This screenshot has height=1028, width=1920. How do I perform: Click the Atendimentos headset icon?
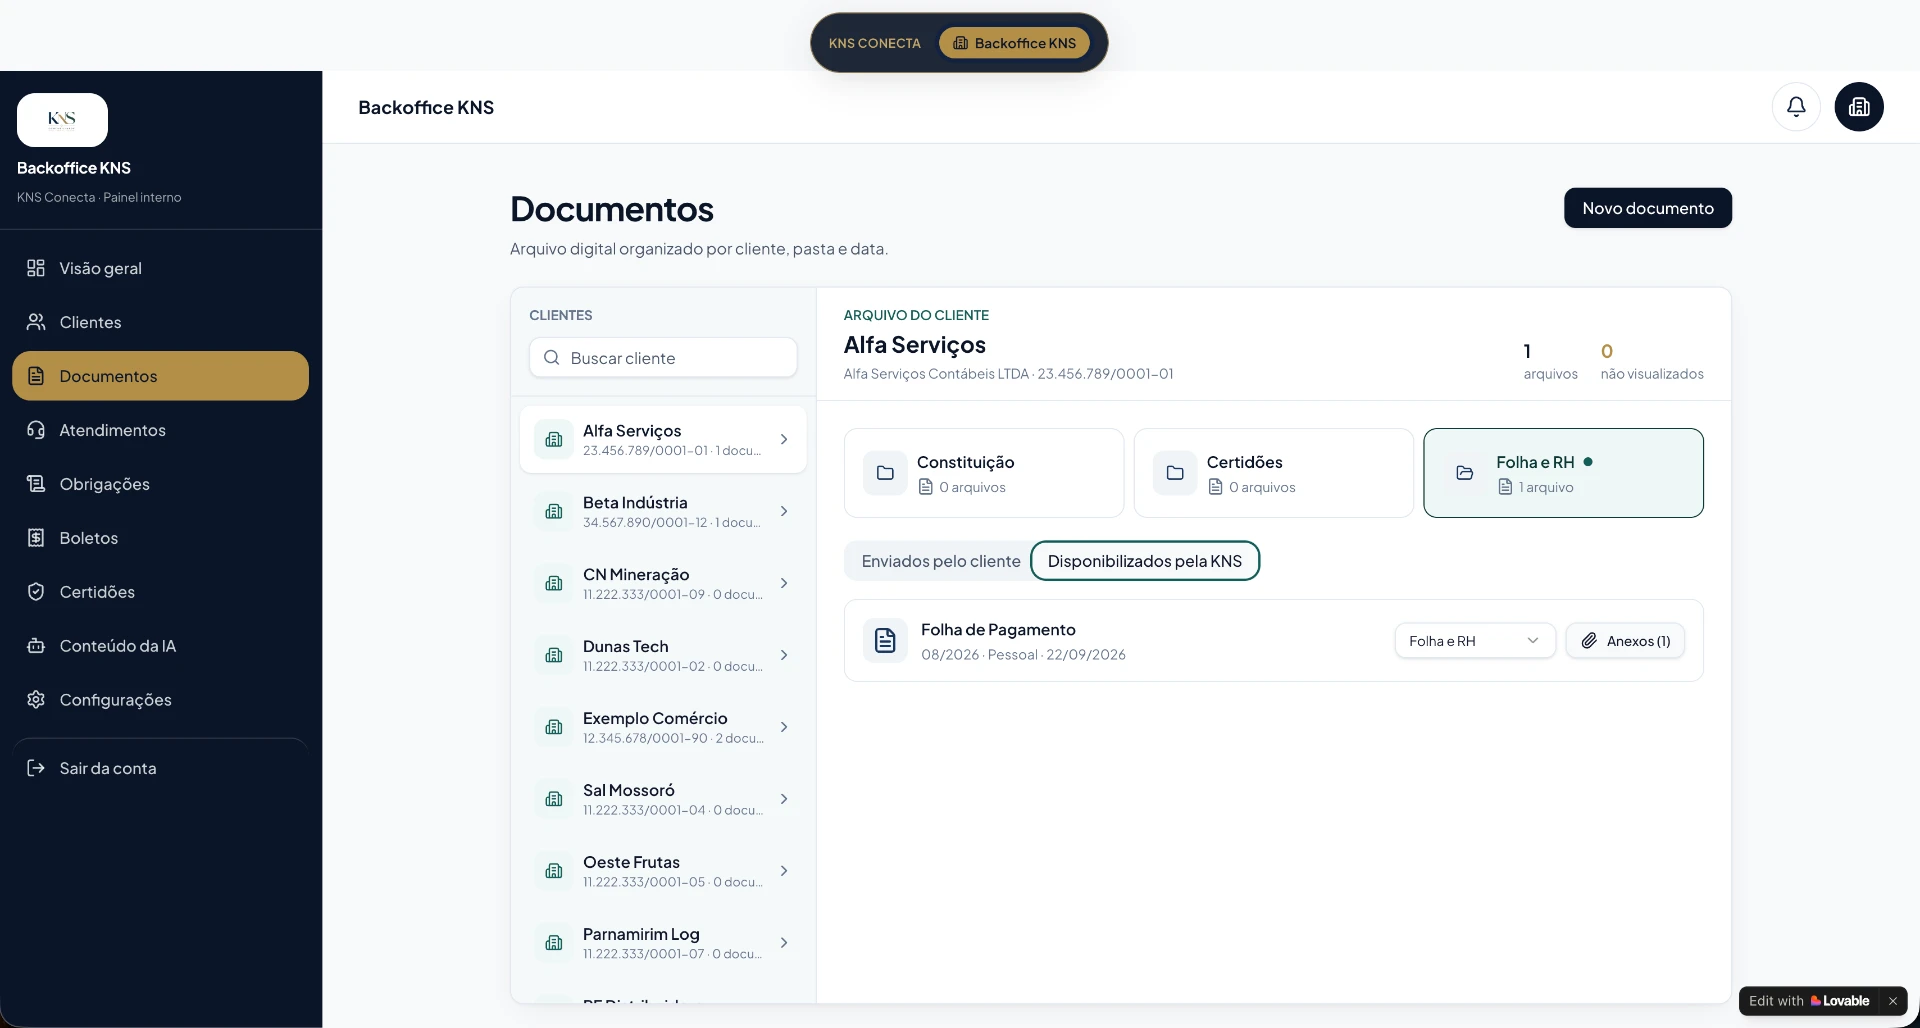click(x=36, y=430)
